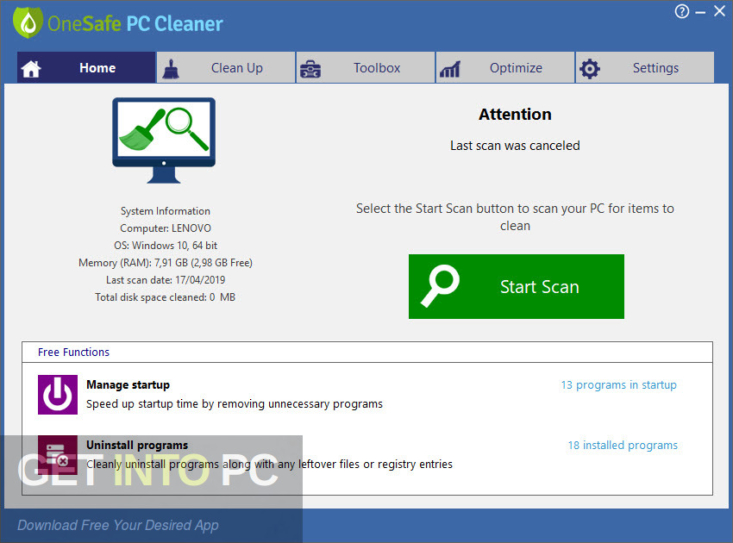Click 'Total disk space cleaned: 0 MB'
This screenshot has height=543, width=733.
click(x=165, y=297)
